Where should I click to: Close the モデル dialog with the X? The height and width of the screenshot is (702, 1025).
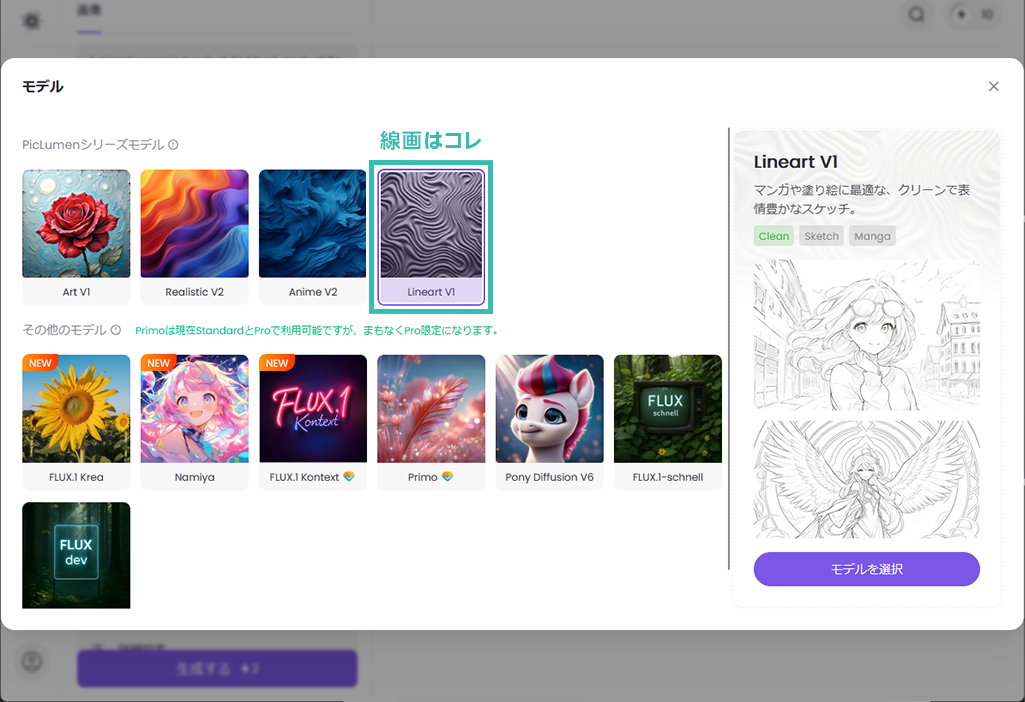pos(994,86)
